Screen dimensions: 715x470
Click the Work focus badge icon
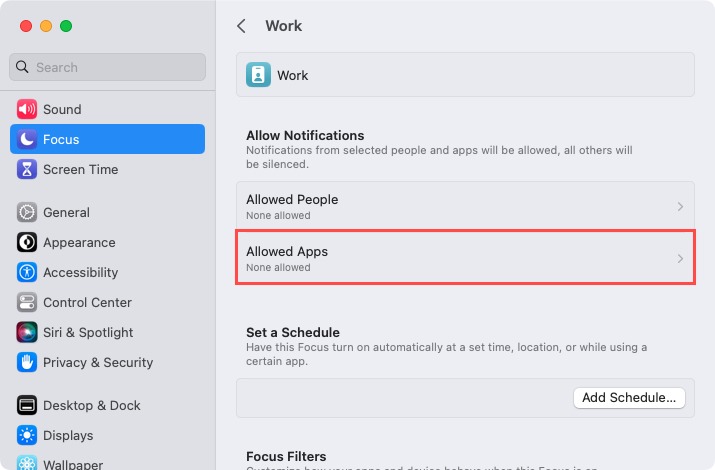(258, 75)
